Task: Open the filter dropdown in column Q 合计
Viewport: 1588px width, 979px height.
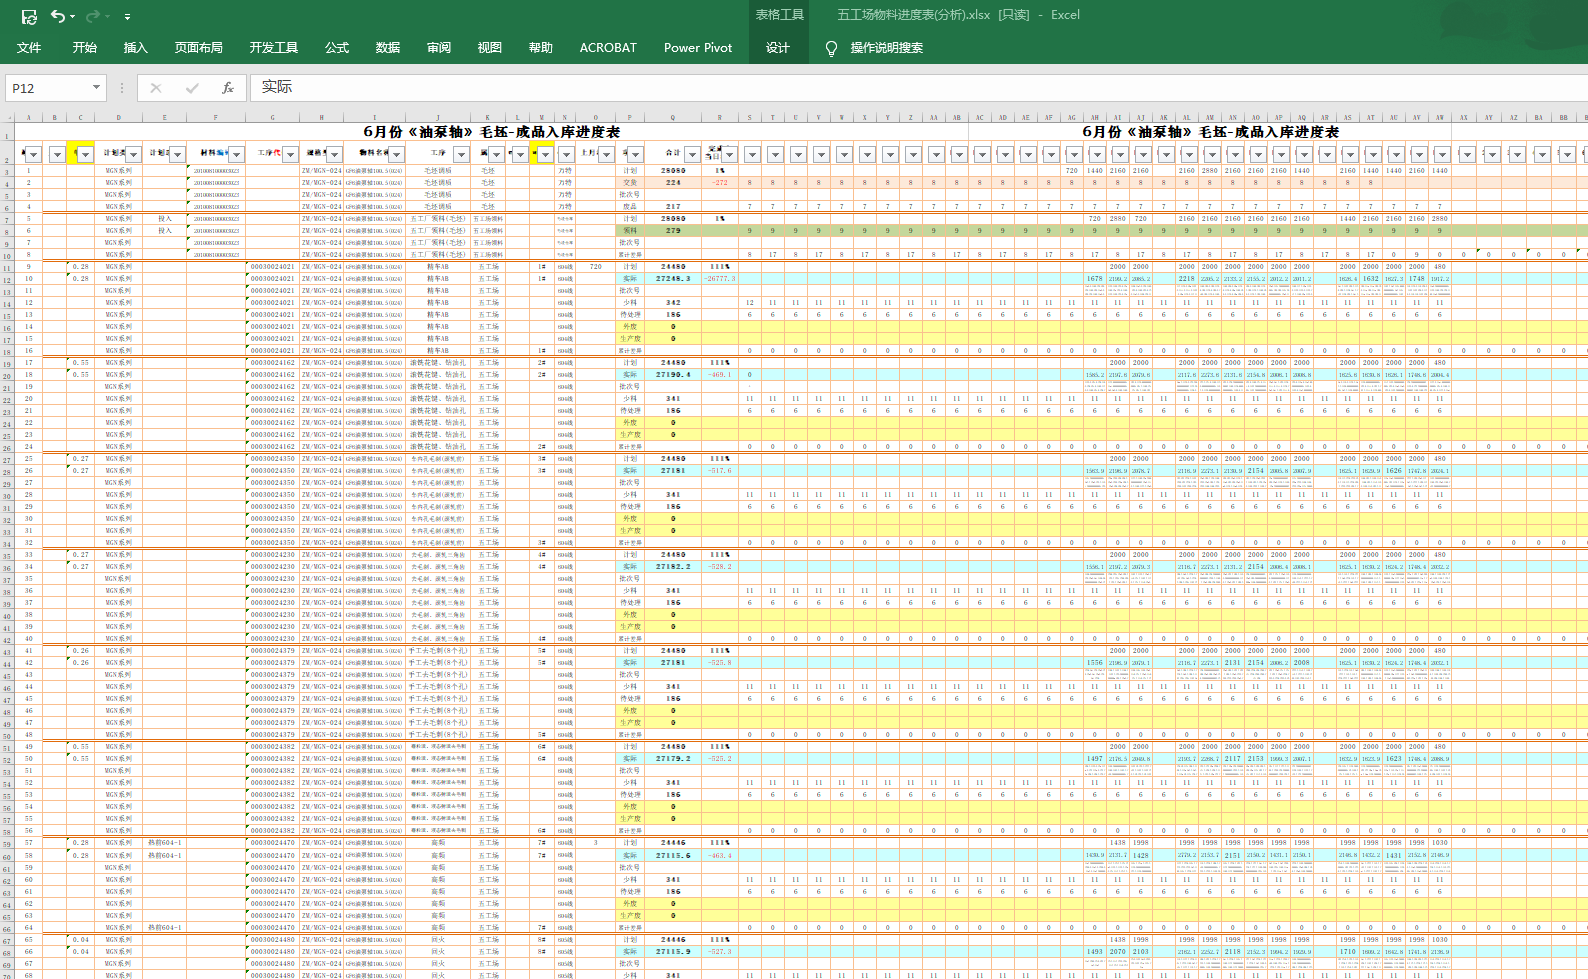Action: [x=691, y=154]
